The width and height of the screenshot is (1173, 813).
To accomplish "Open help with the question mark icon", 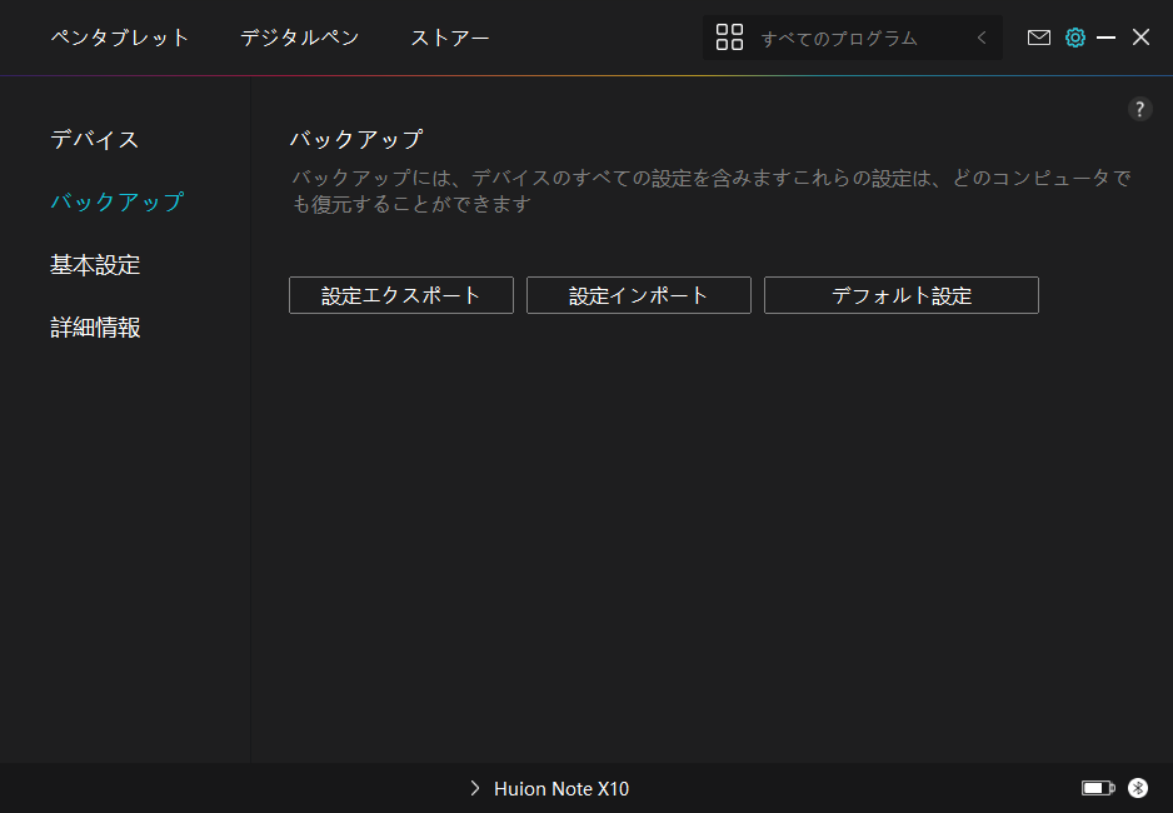I will click(1140, 110).
